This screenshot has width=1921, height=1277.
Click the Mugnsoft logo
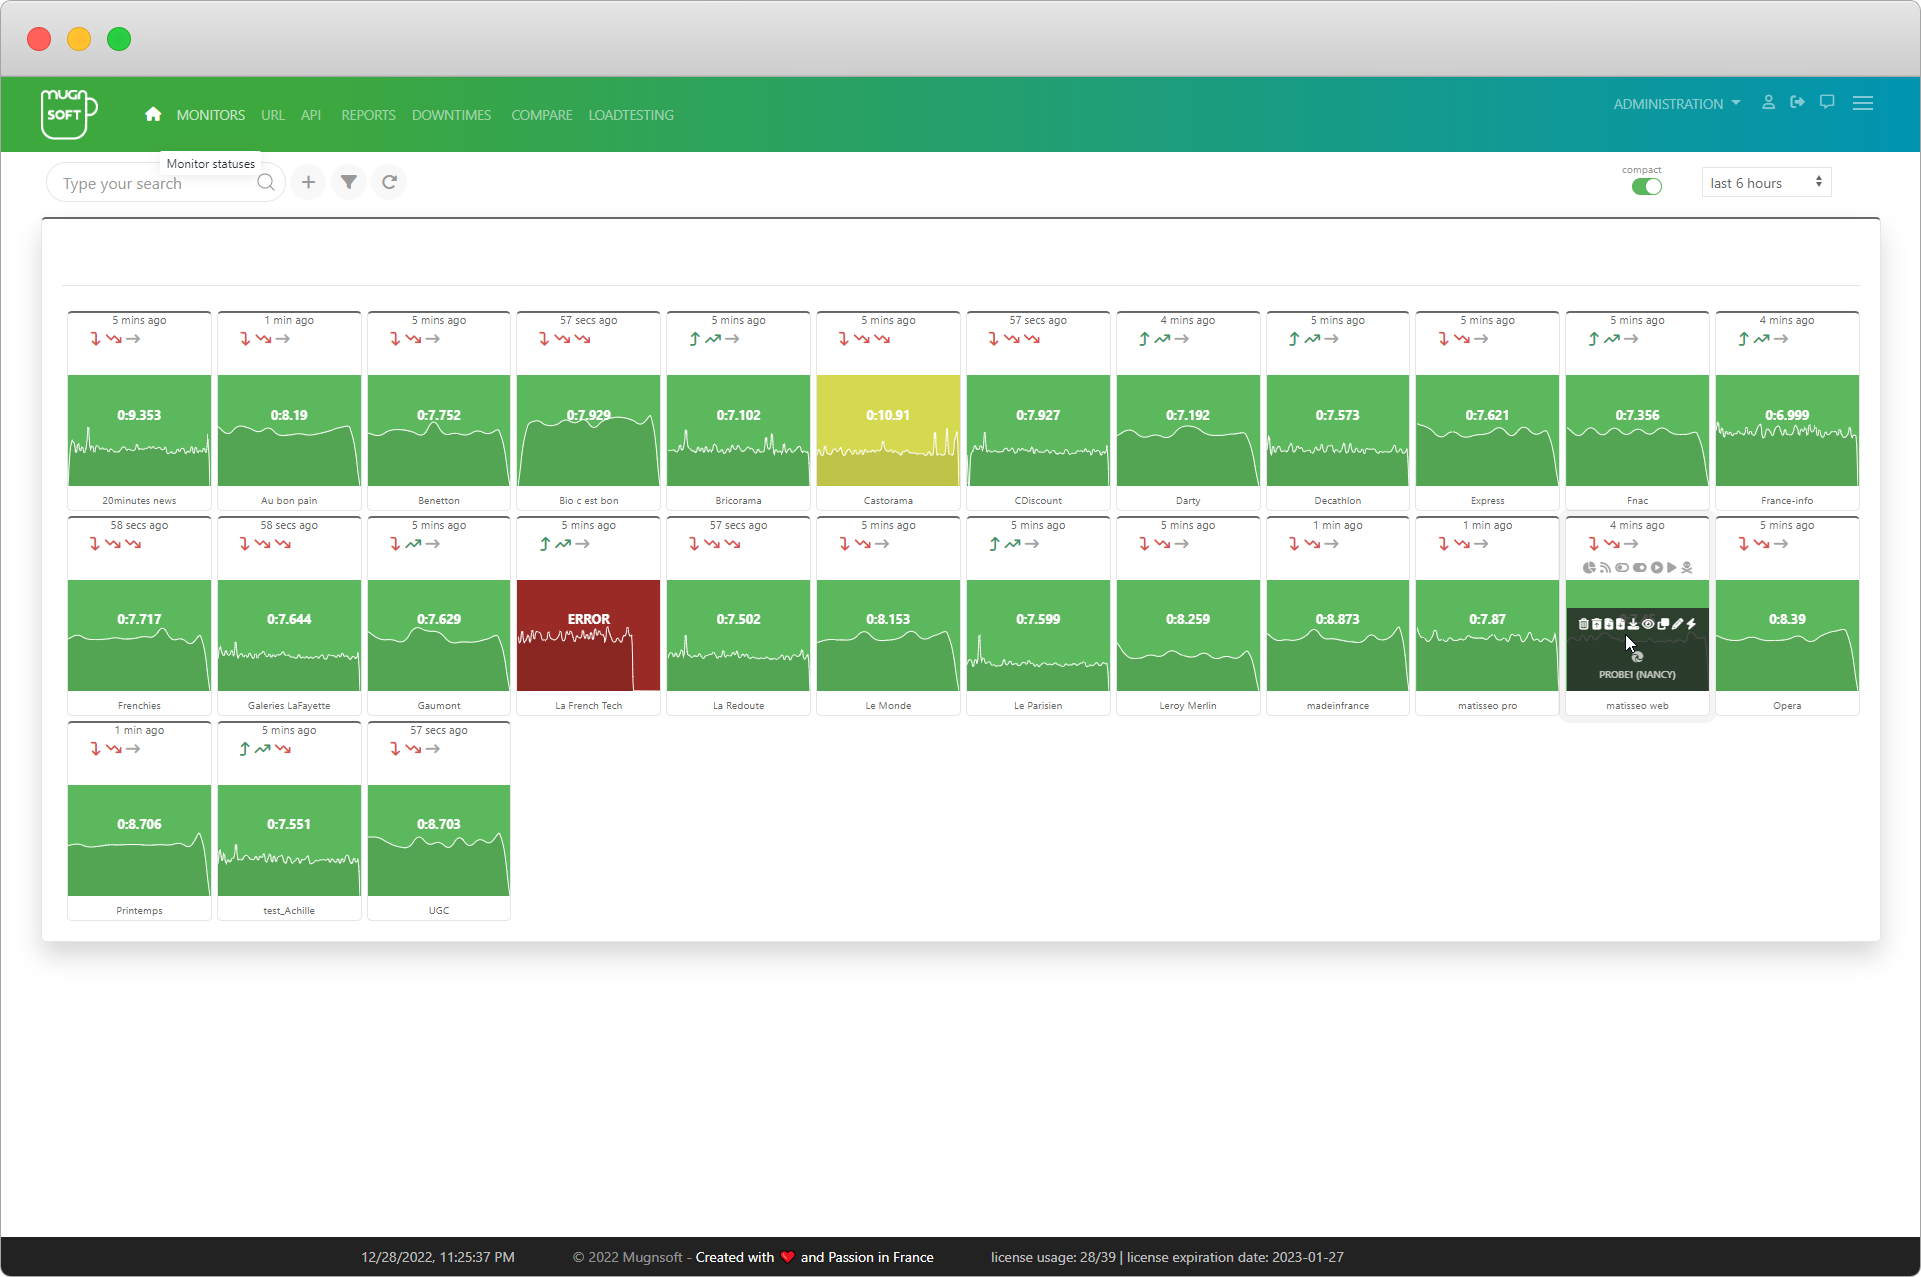[x=69, y=114]
